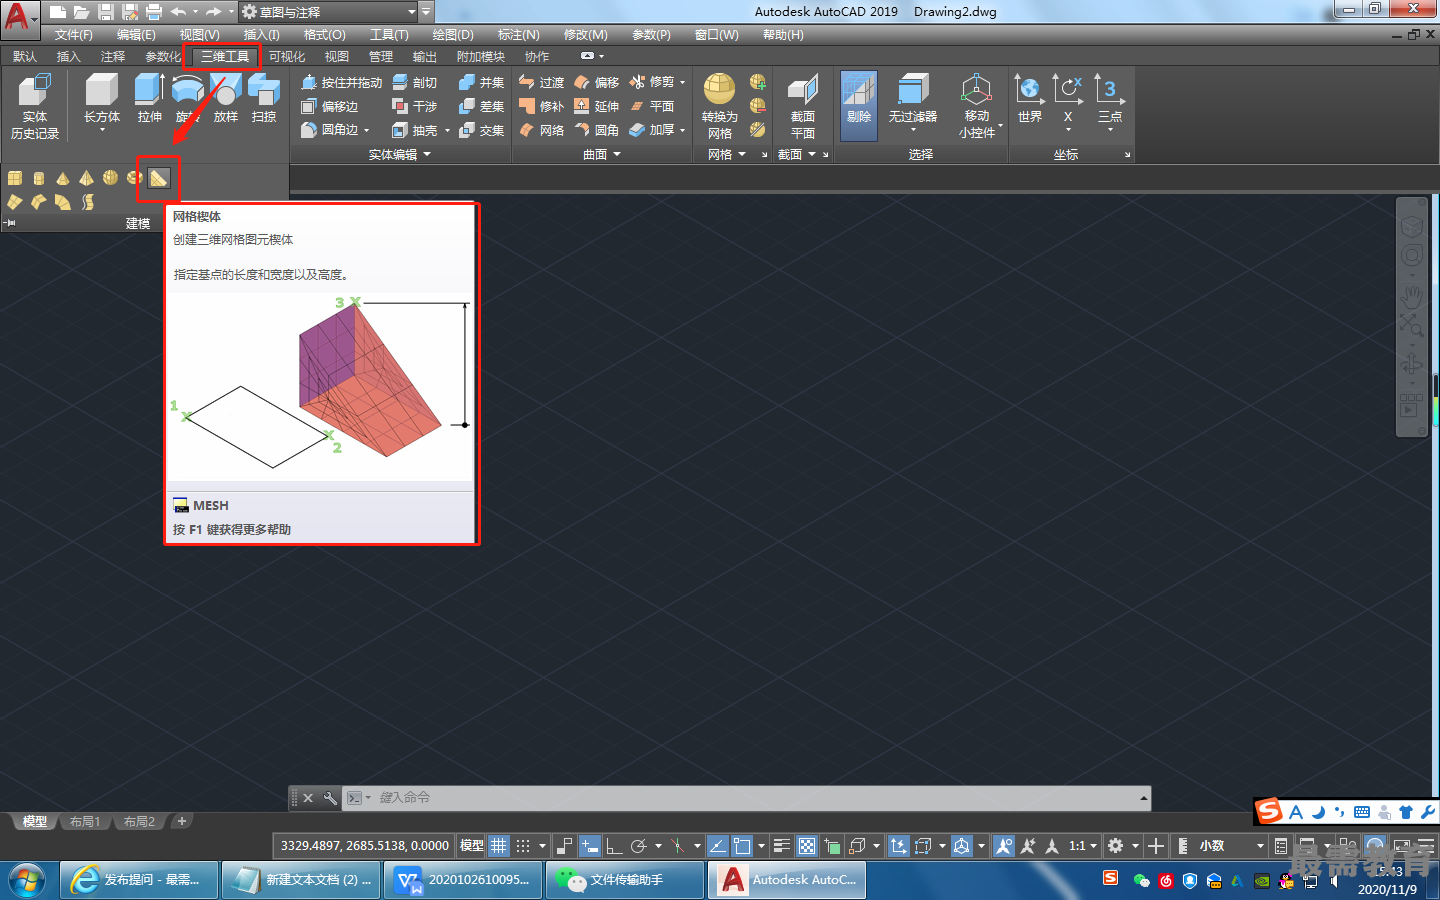Click the Loft (放样) tool
The width and height of the screenshot is (1440, 900).
226,98
